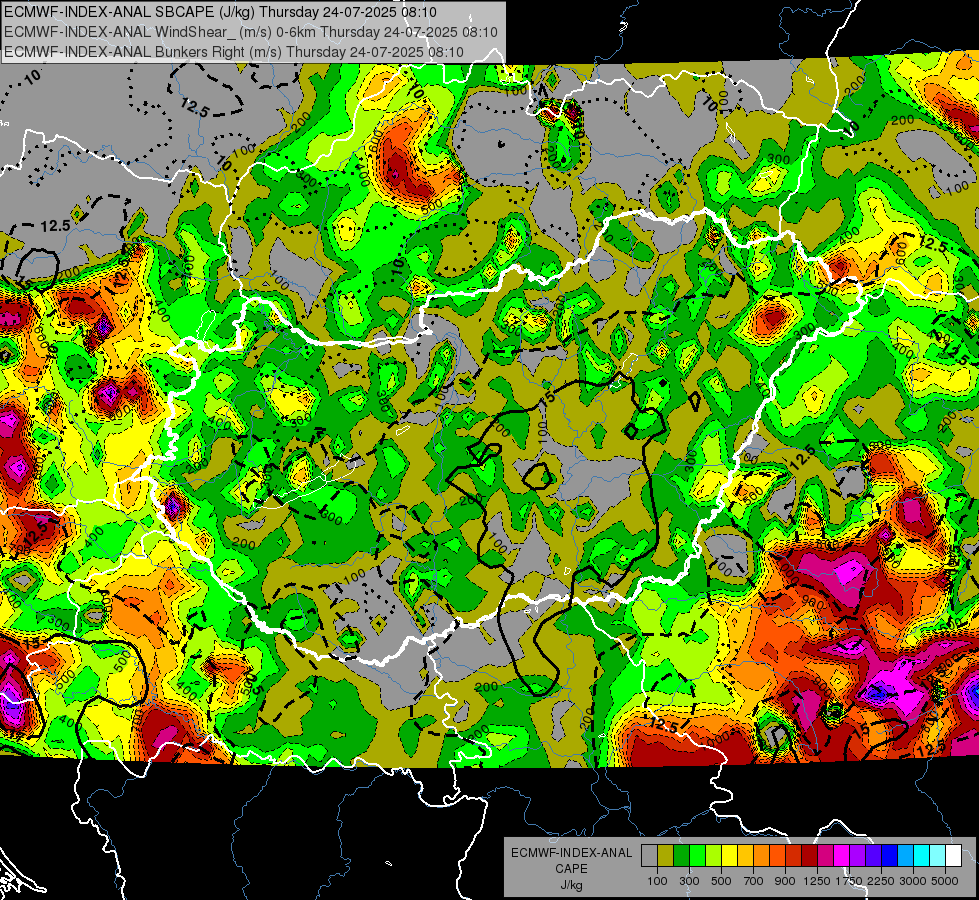The image size is (979, 900).
Task: Click the legend title ECMWF-INDEX-ANAL
Action: tap(571, 853)
